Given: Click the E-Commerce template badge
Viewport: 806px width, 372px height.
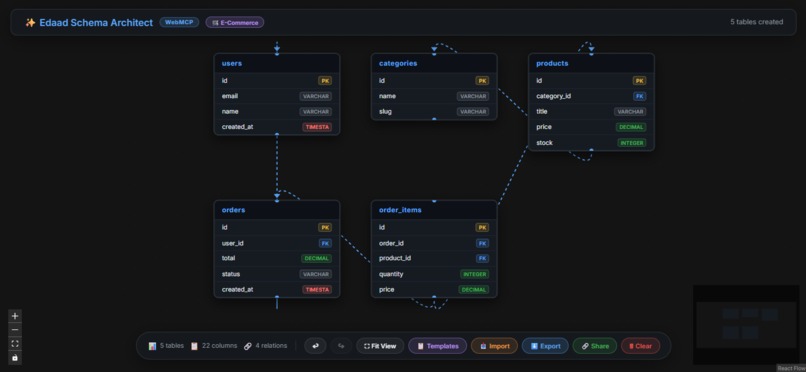Looking at the screenshot, I should 235,23.
